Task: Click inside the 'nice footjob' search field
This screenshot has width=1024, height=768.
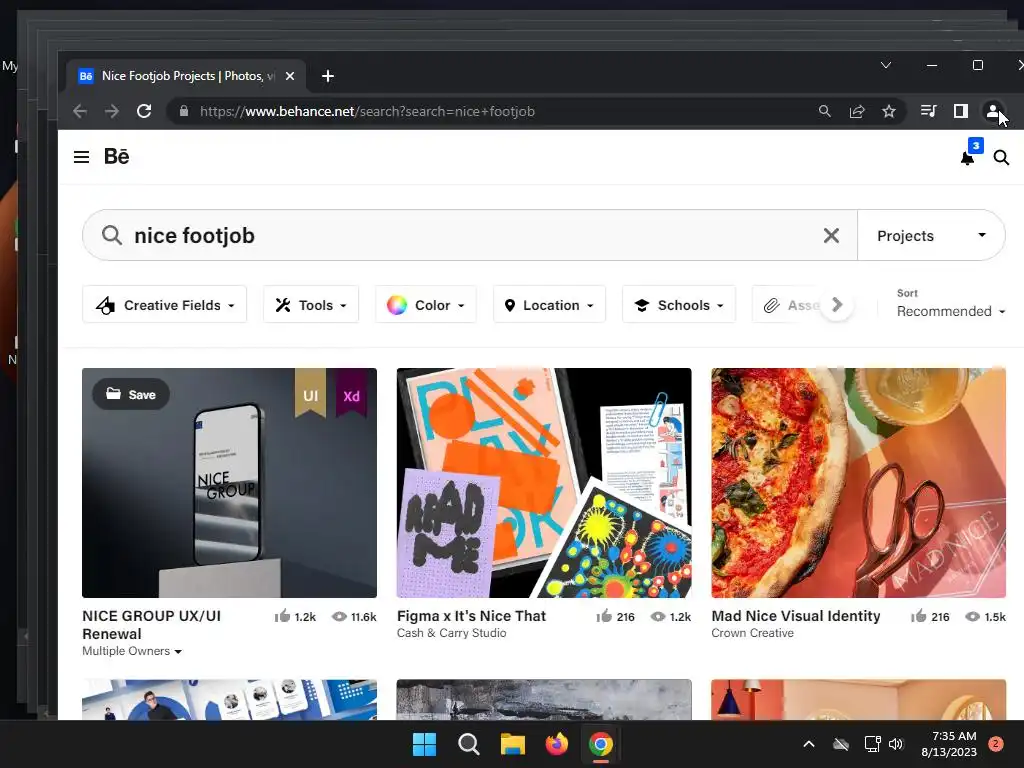Action: point(470,235)
